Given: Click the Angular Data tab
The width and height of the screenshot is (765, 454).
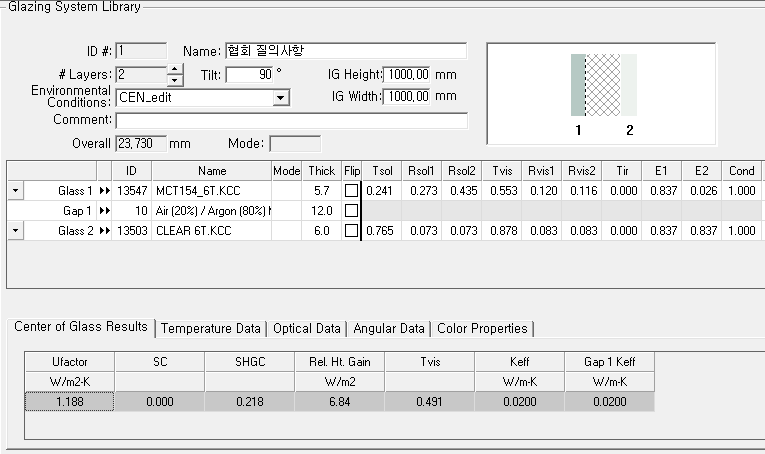Looking at the screenshot, I should (x=389, y=328).
